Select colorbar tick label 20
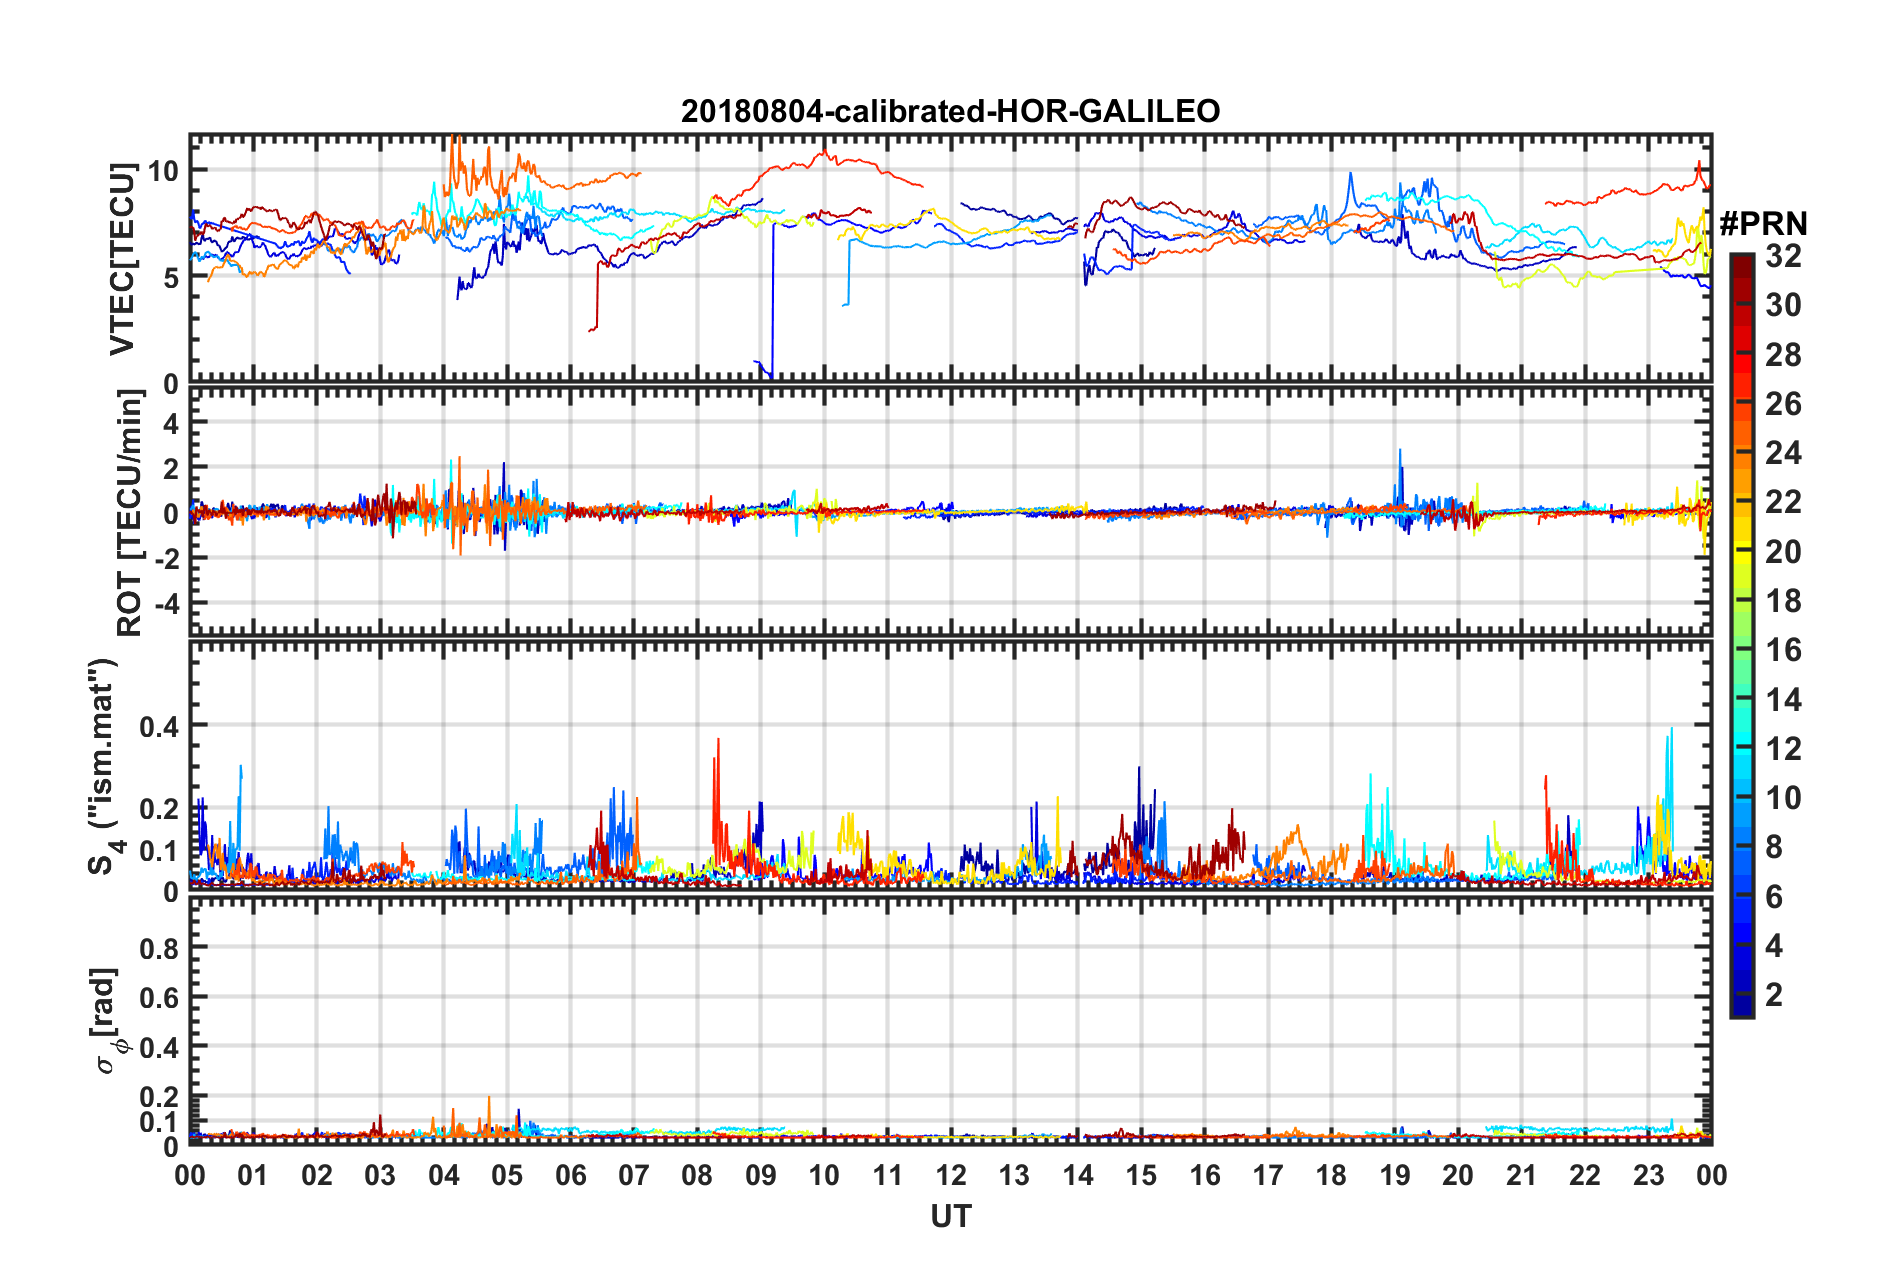Image resolution: width=1902 pixels, height=1272 pixels. pyautogui.click(x=1783, y=552)
